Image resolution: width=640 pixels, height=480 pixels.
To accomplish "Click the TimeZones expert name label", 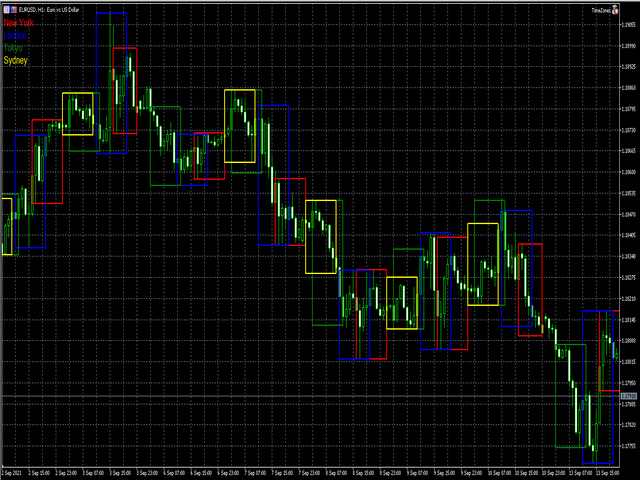I will (x=601, y=10).
